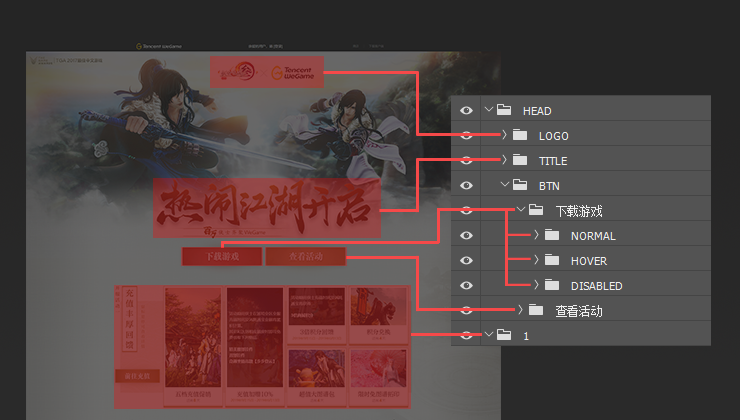This screenshot has height=420, width=740.
Task: Click the DISABLED folder icon
Action: [552, 285]
